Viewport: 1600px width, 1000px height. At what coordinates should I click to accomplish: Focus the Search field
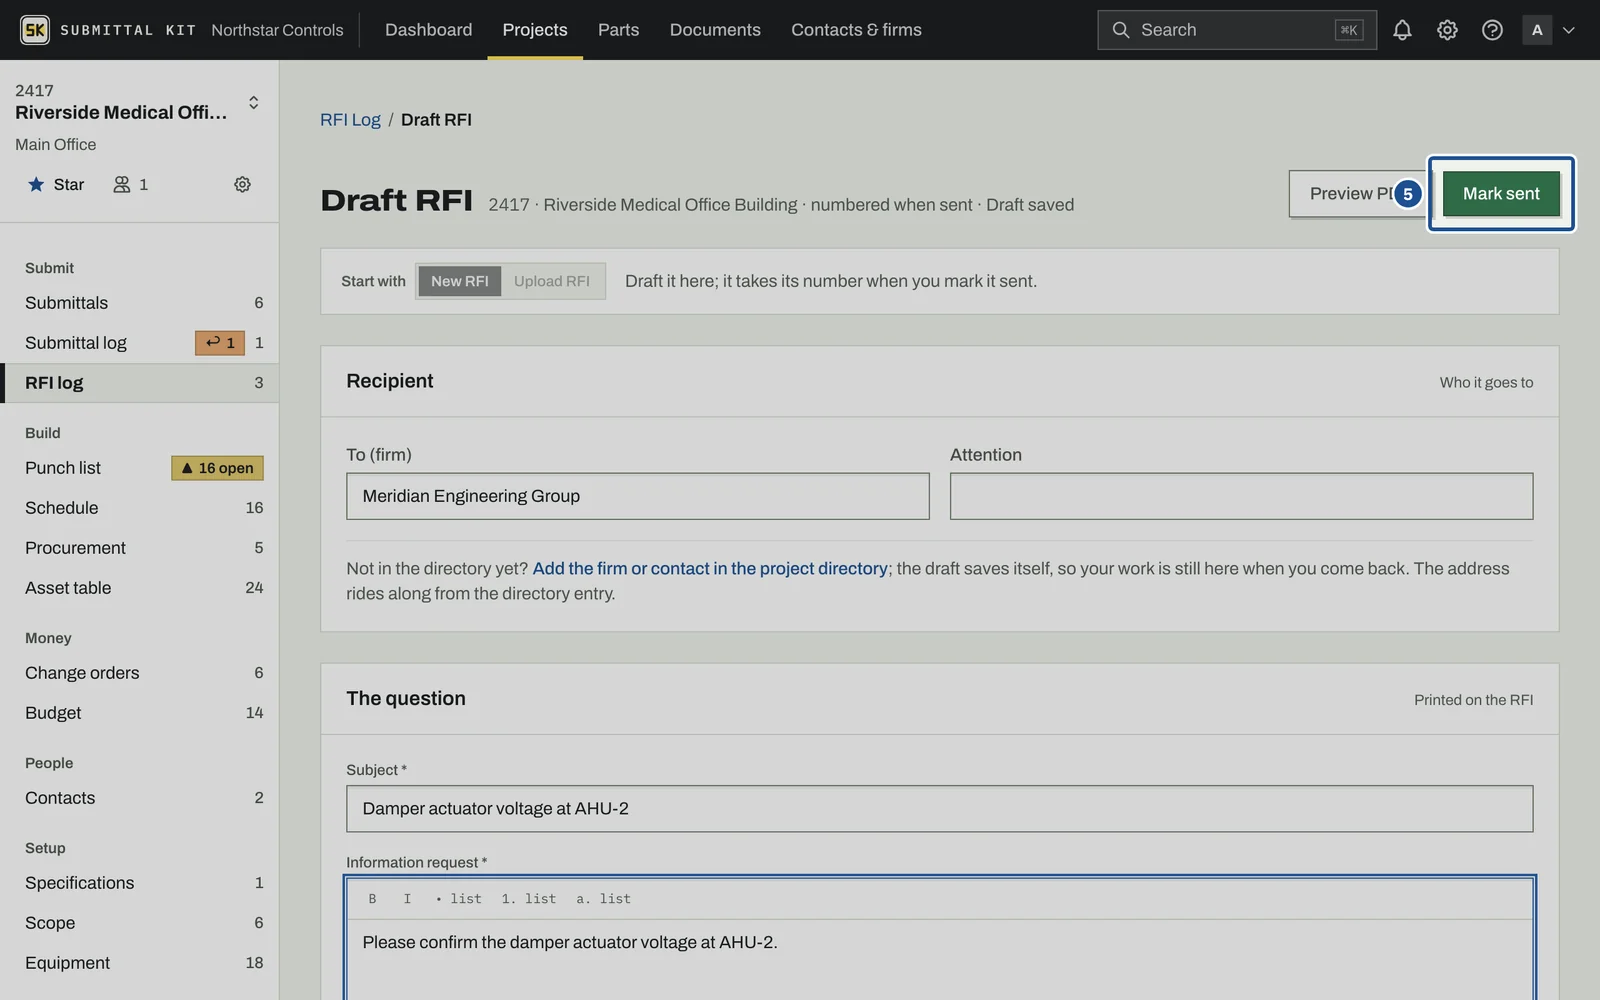[x=1236, y=30]
